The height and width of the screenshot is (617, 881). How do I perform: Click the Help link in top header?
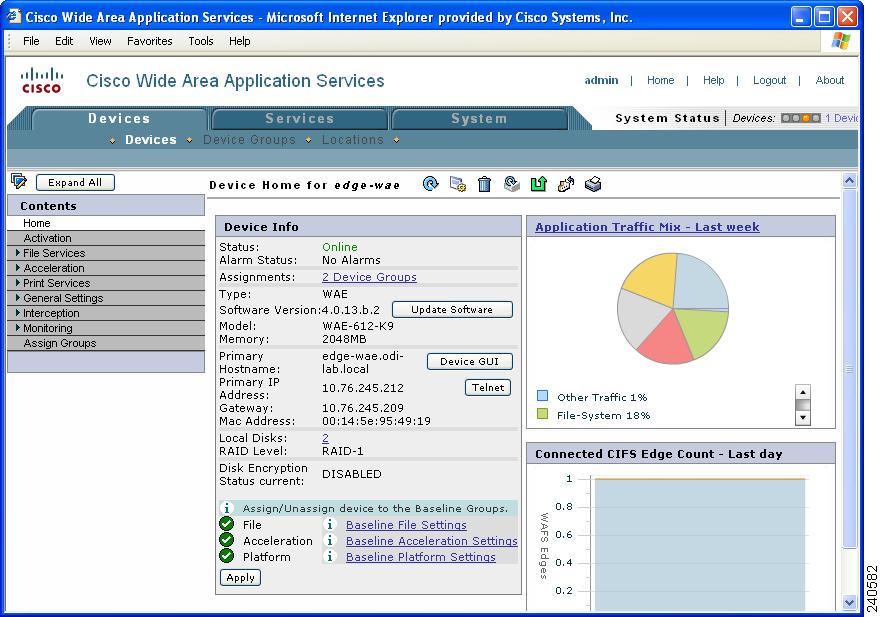pyautogui.click(x=714, y=80)
